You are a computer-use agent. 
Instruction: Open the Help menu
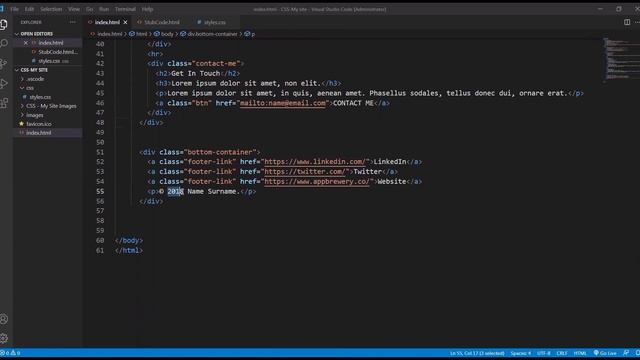[147, 9]
